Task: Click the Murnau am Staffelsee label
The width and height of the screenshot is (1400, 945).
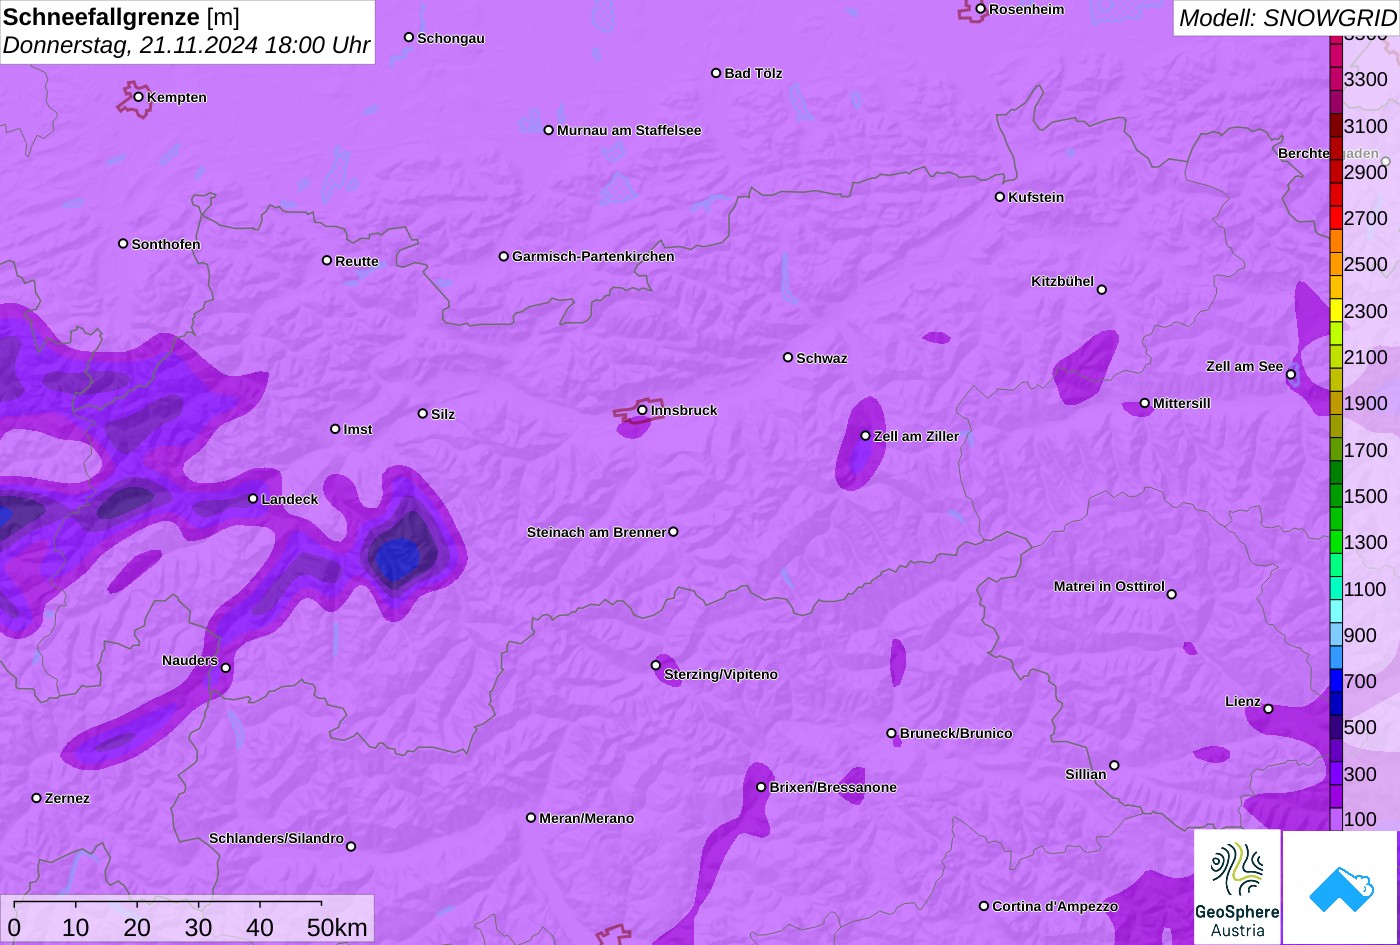Action: click(x=629, y=130)
